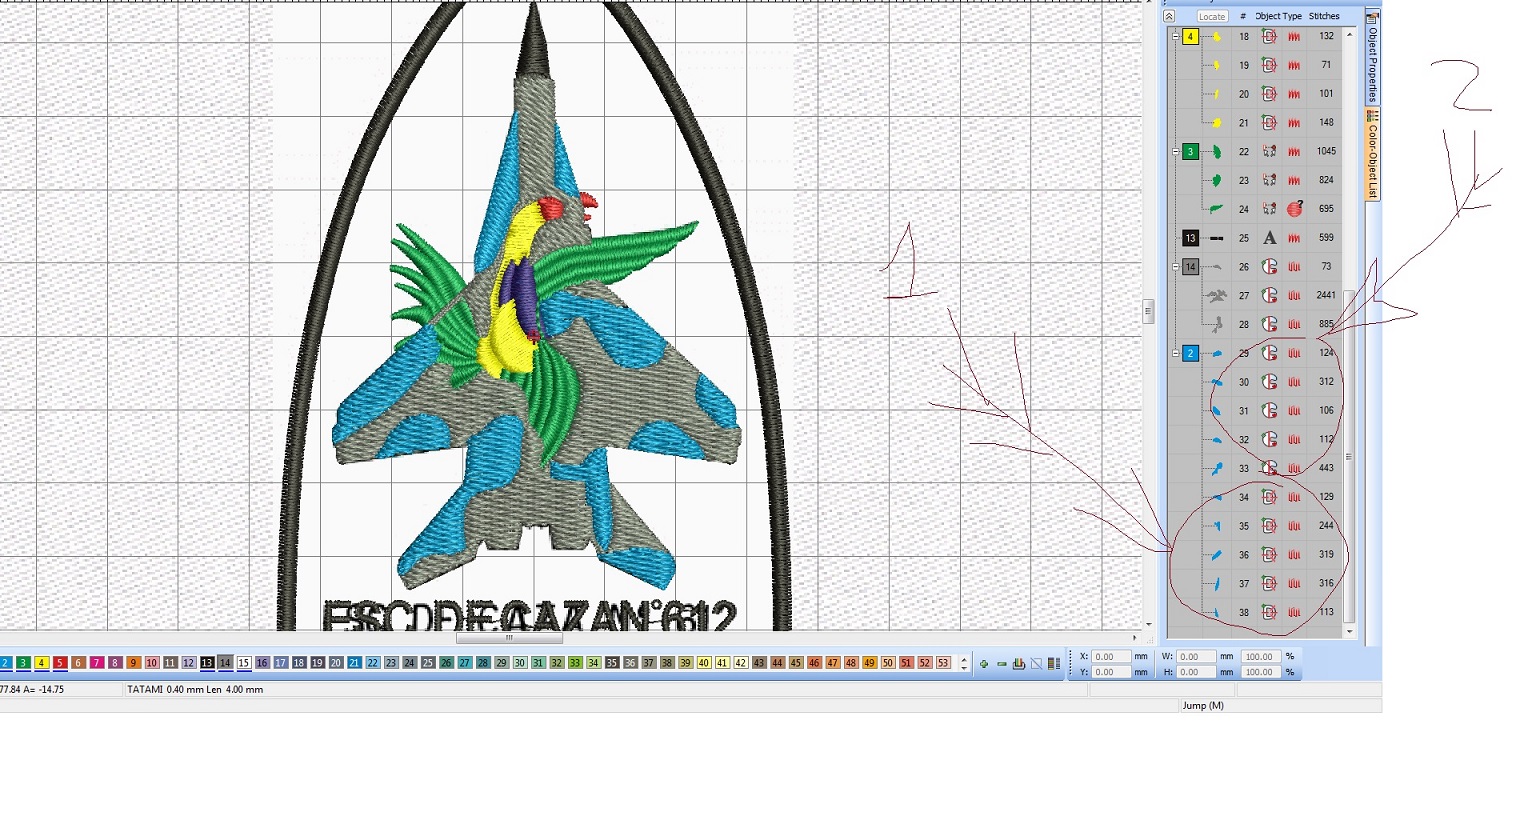
Task: Click the object type icon in row 22
Action: pos(1269,152)
